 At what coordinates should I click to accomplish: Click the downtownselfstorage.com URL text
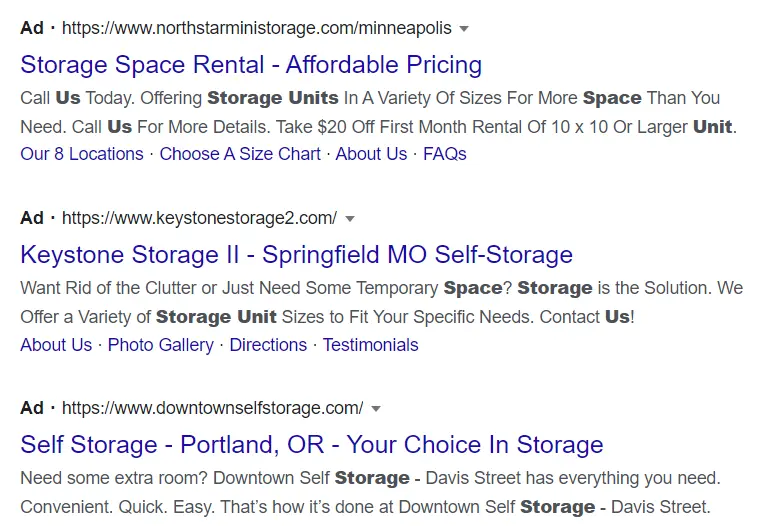coord(212,408)
